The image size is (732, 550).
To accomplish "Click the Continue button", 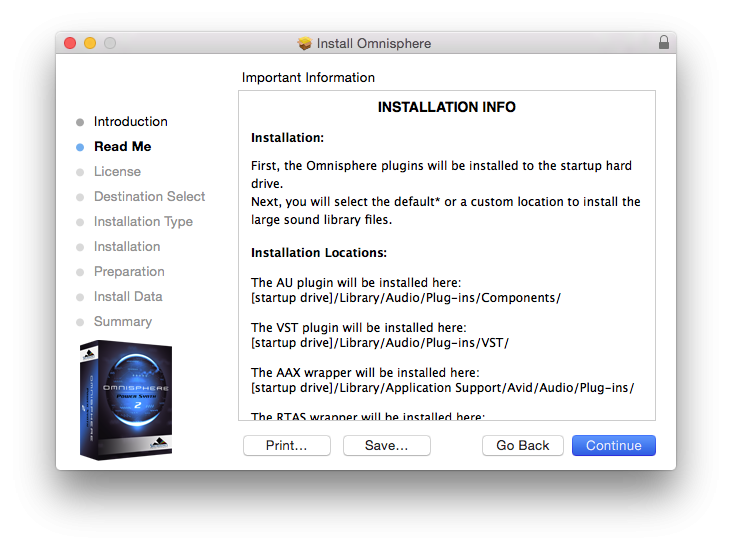I will [x=613, y=445].
